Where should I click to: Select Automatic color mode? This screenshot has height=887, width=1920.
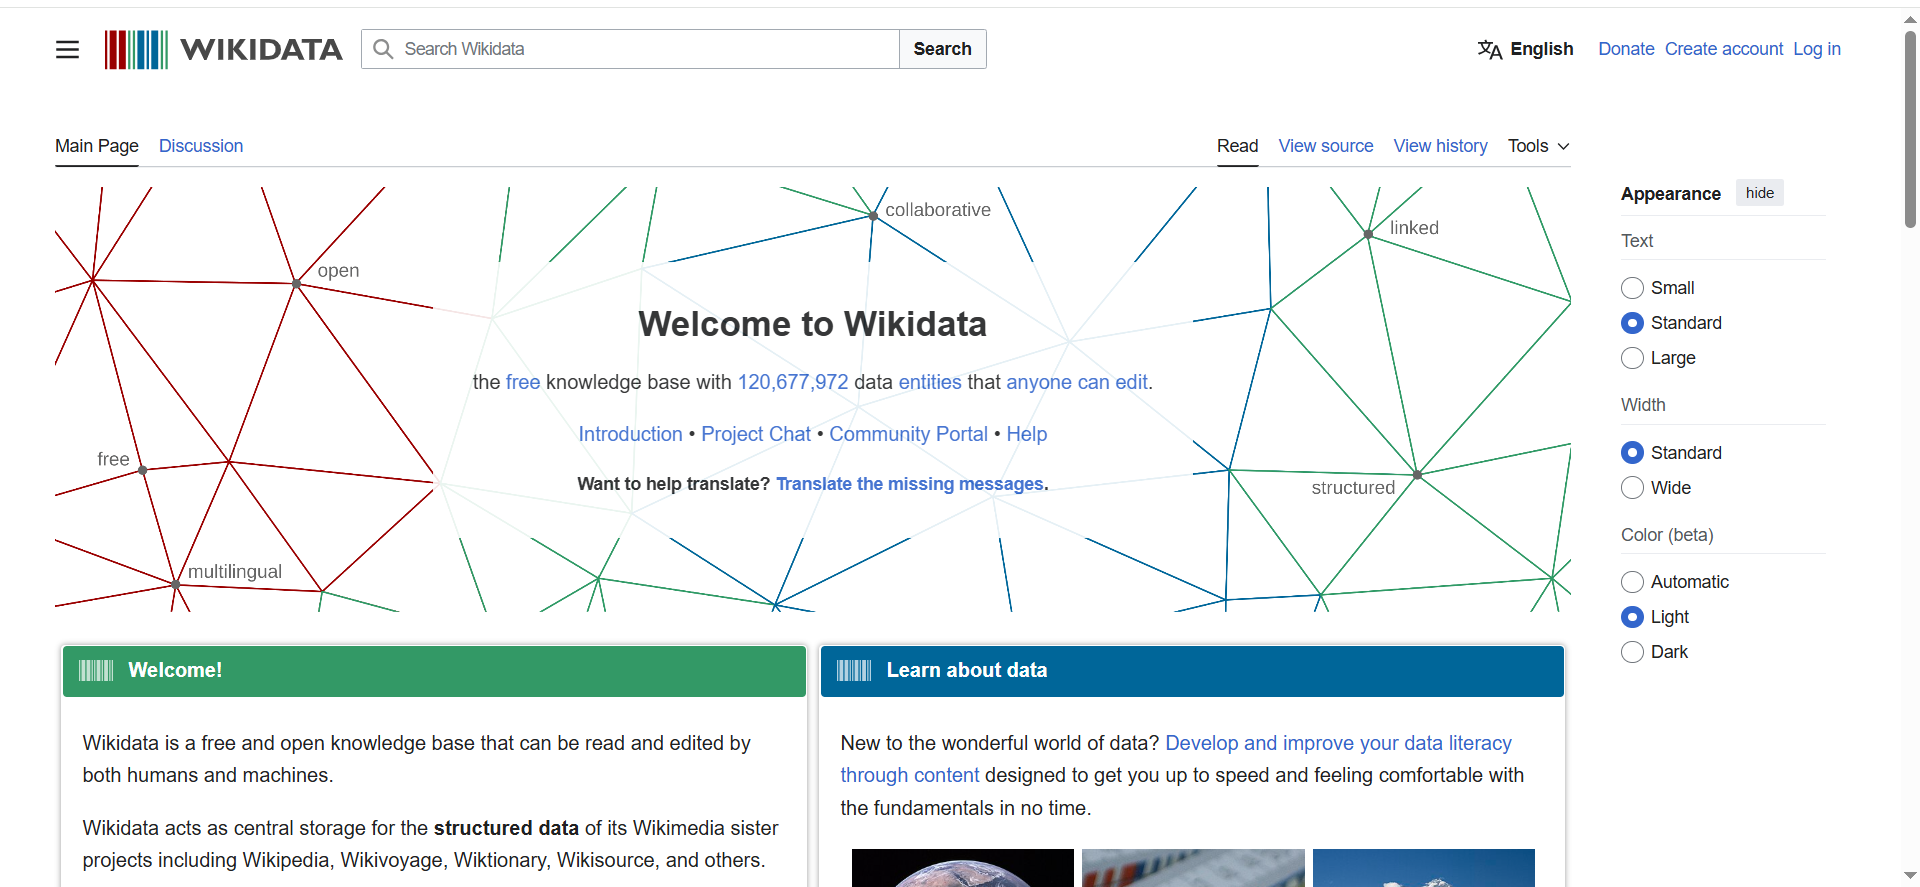point(1632,582)
